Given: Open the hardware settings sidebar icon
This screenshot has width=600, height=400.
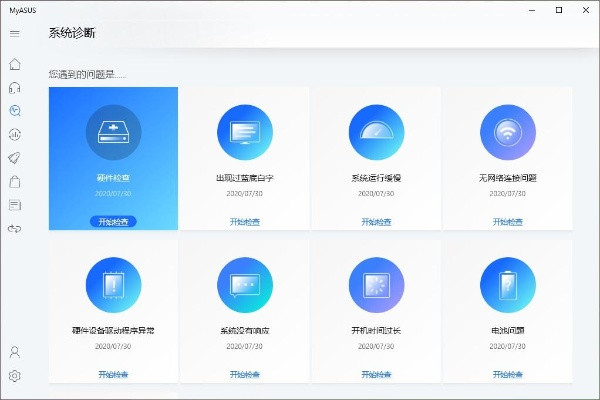Looking at the screenshot, I should point(15,135).
